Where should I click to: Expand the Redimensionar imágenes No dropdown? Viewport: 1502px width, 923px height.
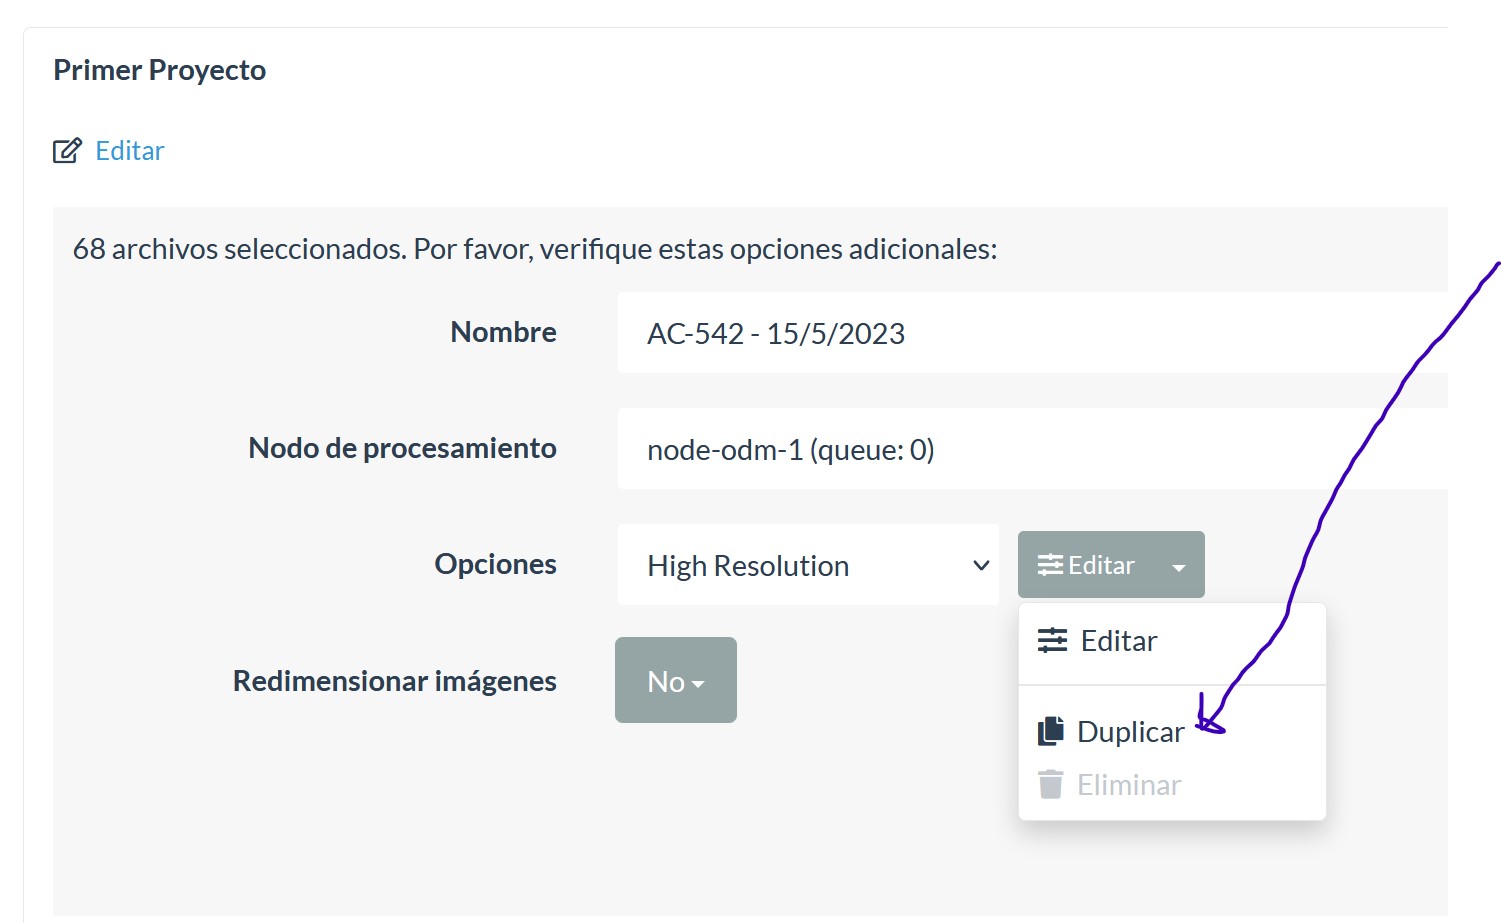675,680
